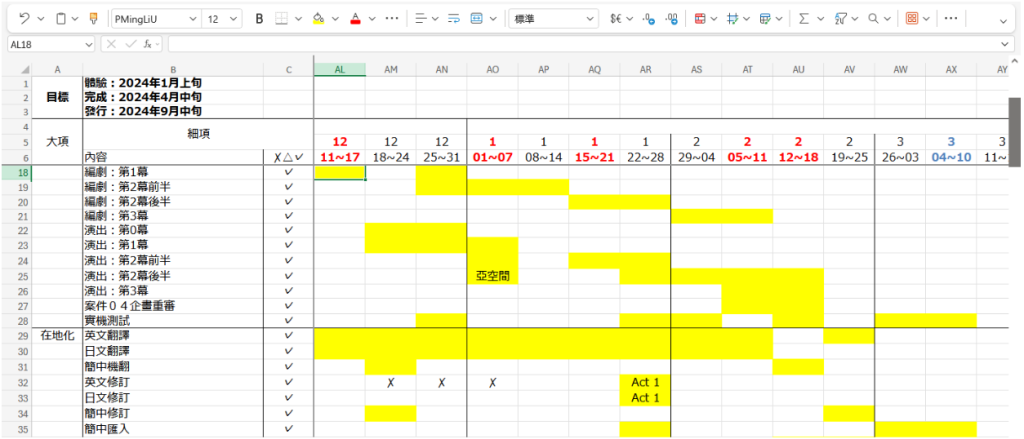The height and width of the screenshot is (439, 1024).
Task: Toggle Bold formatting
Action: pyautogui.click(x=259, y=18)
